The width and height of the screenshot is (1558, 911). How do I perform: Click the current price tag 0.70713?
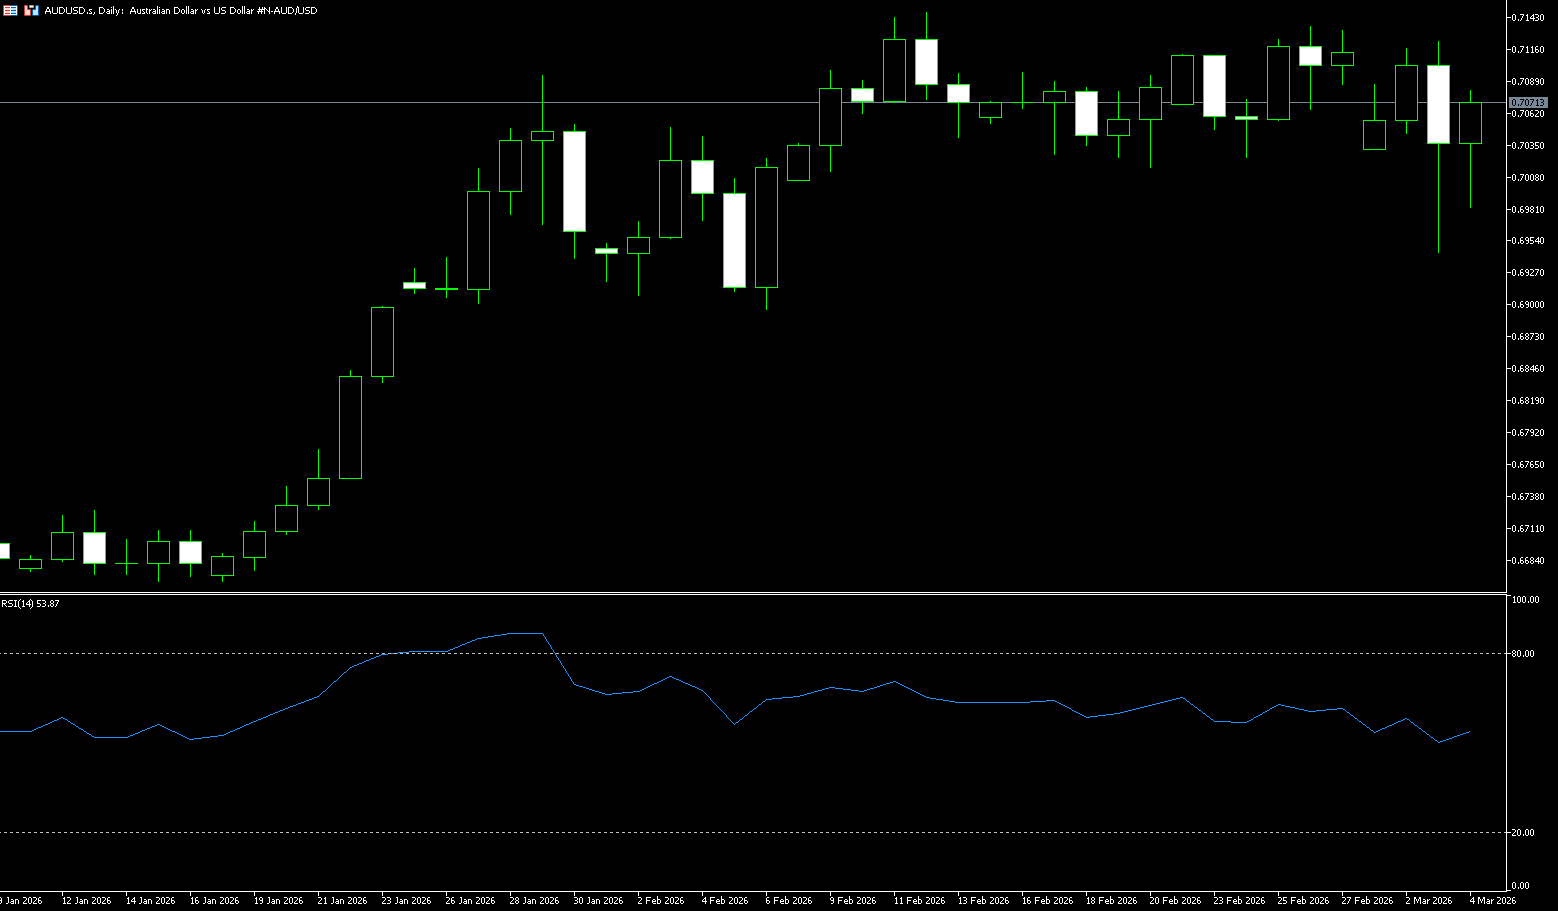[x=1528, y=103]
